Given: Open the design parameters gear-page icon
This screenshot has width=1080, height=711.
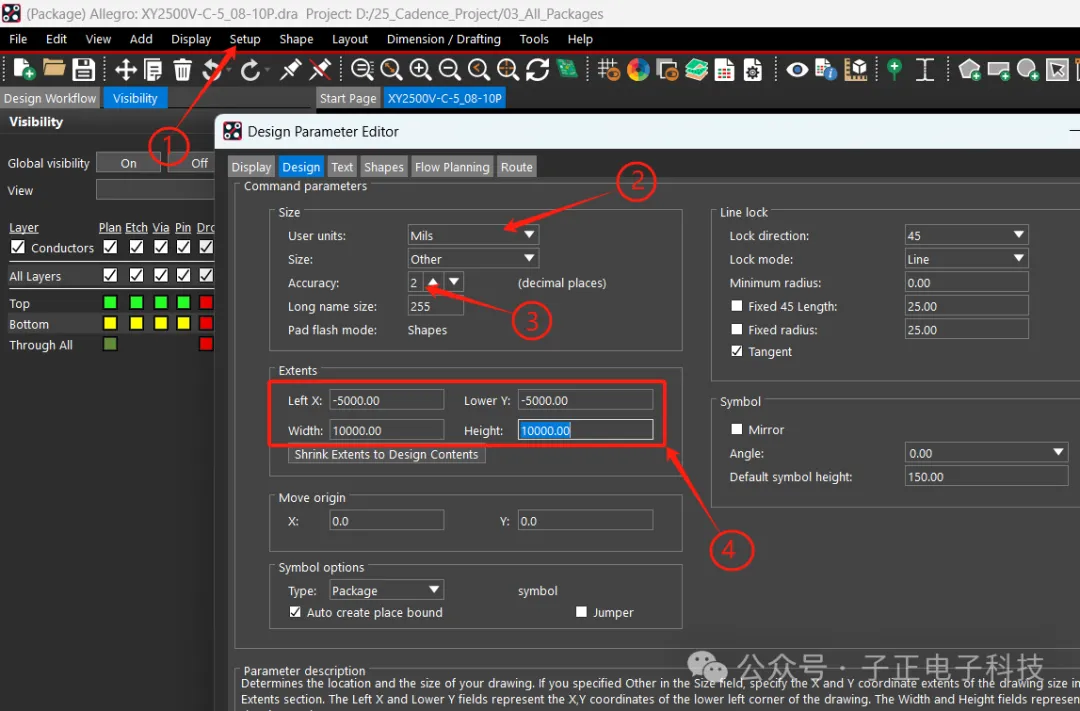Looking at the screenshot, I should click(x=753, y=70).
